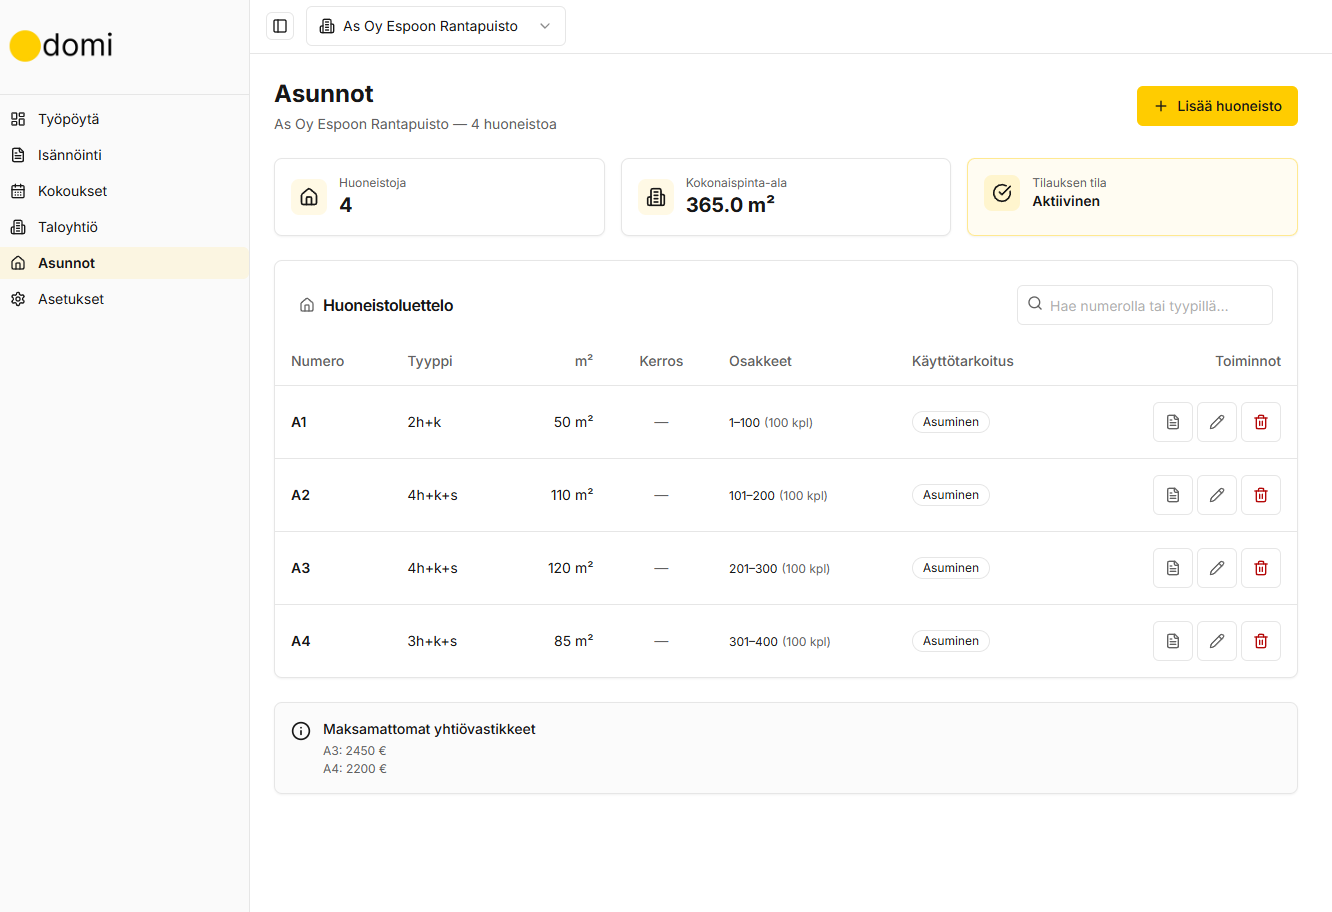
Task: Delete apartment A3 with the trash icon
Action: (1261, 568)
